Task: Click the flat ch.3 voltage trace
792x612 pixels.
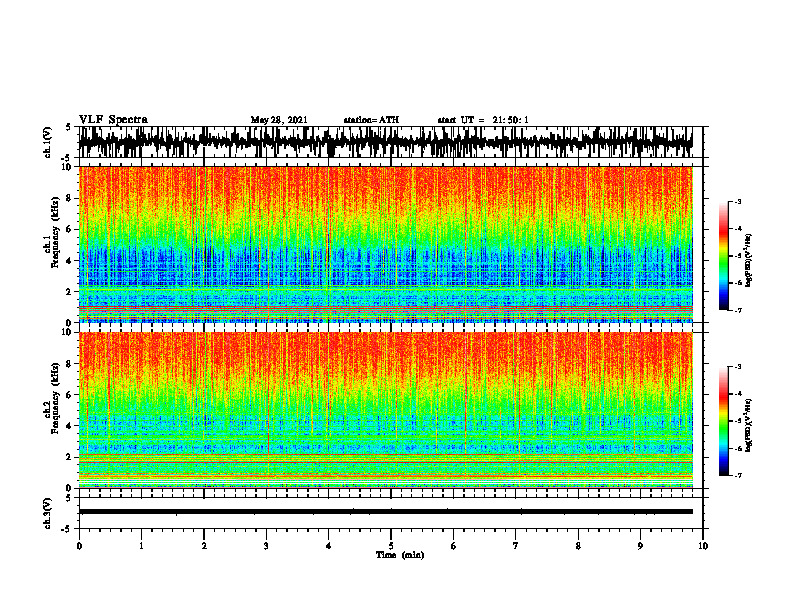Action: [385, 512]
